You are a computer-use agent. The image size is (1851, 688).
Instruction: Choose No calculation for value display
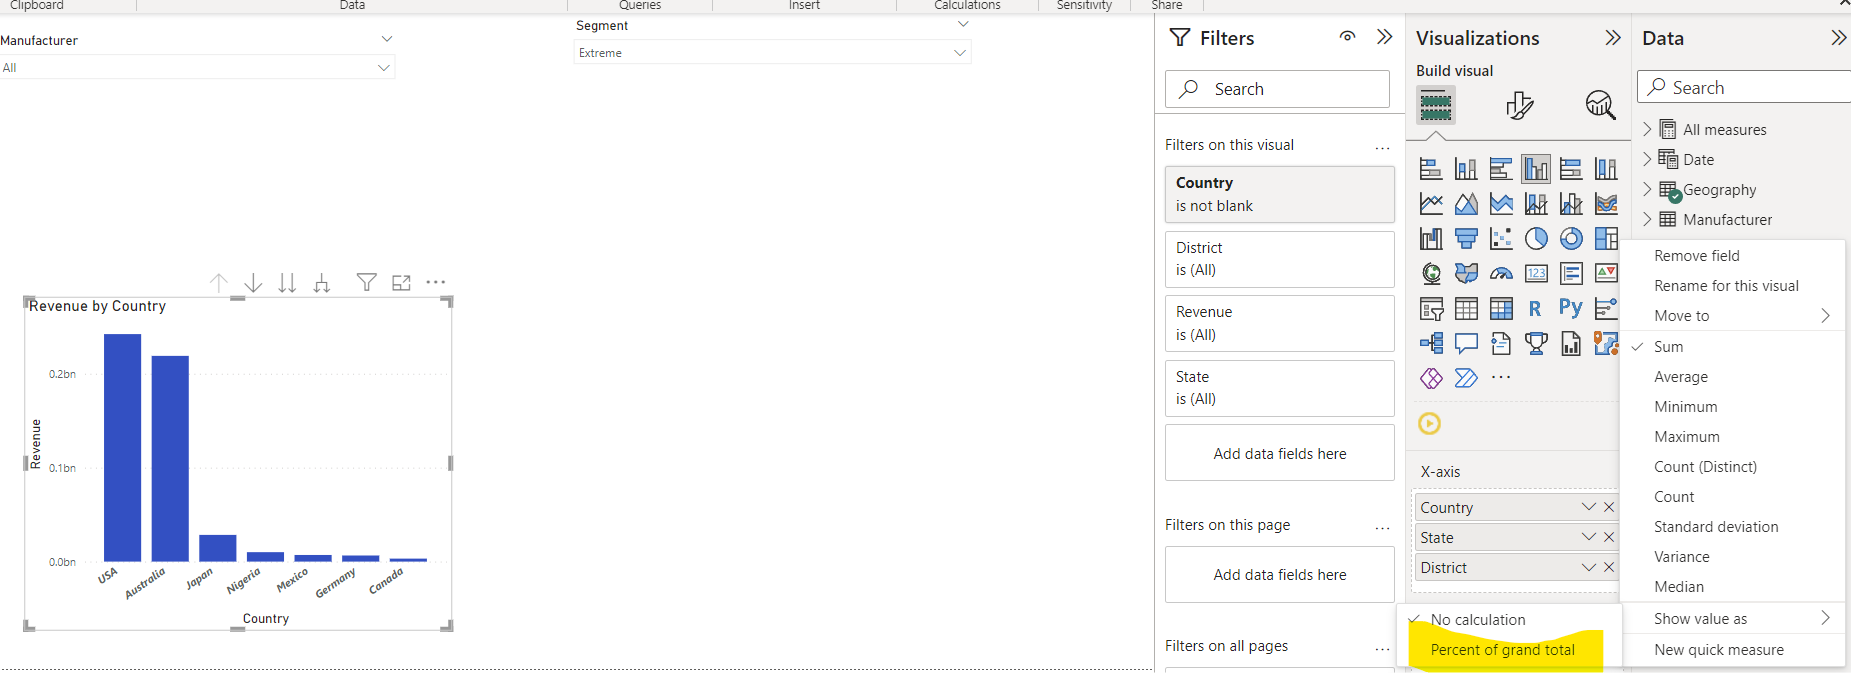click(x=1478, y=620)
